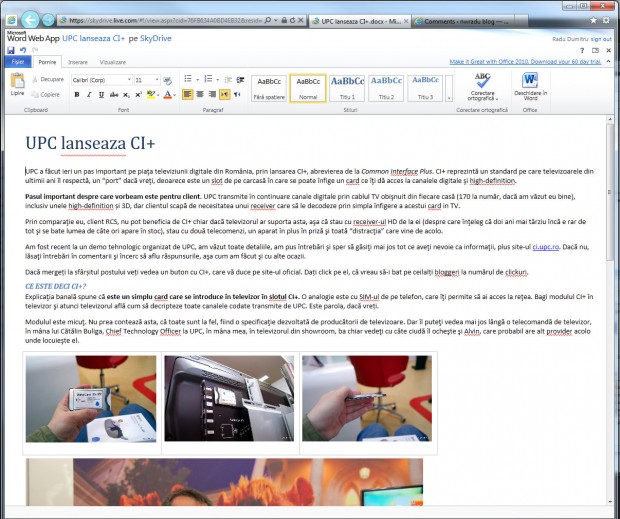Open help with the question mark icon
620x519 pixels.
[x=582, y=50]
